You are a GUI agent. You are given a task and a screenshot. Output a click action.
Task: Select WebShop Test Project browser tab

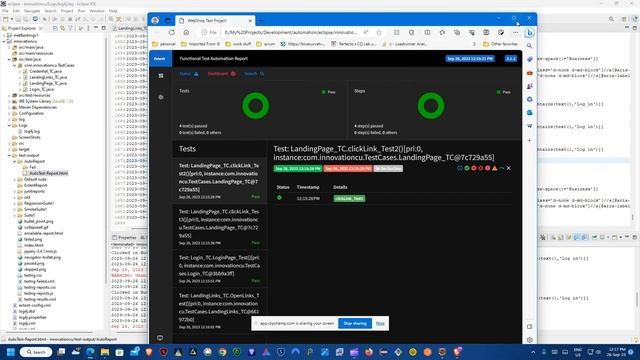click(215, 20)
